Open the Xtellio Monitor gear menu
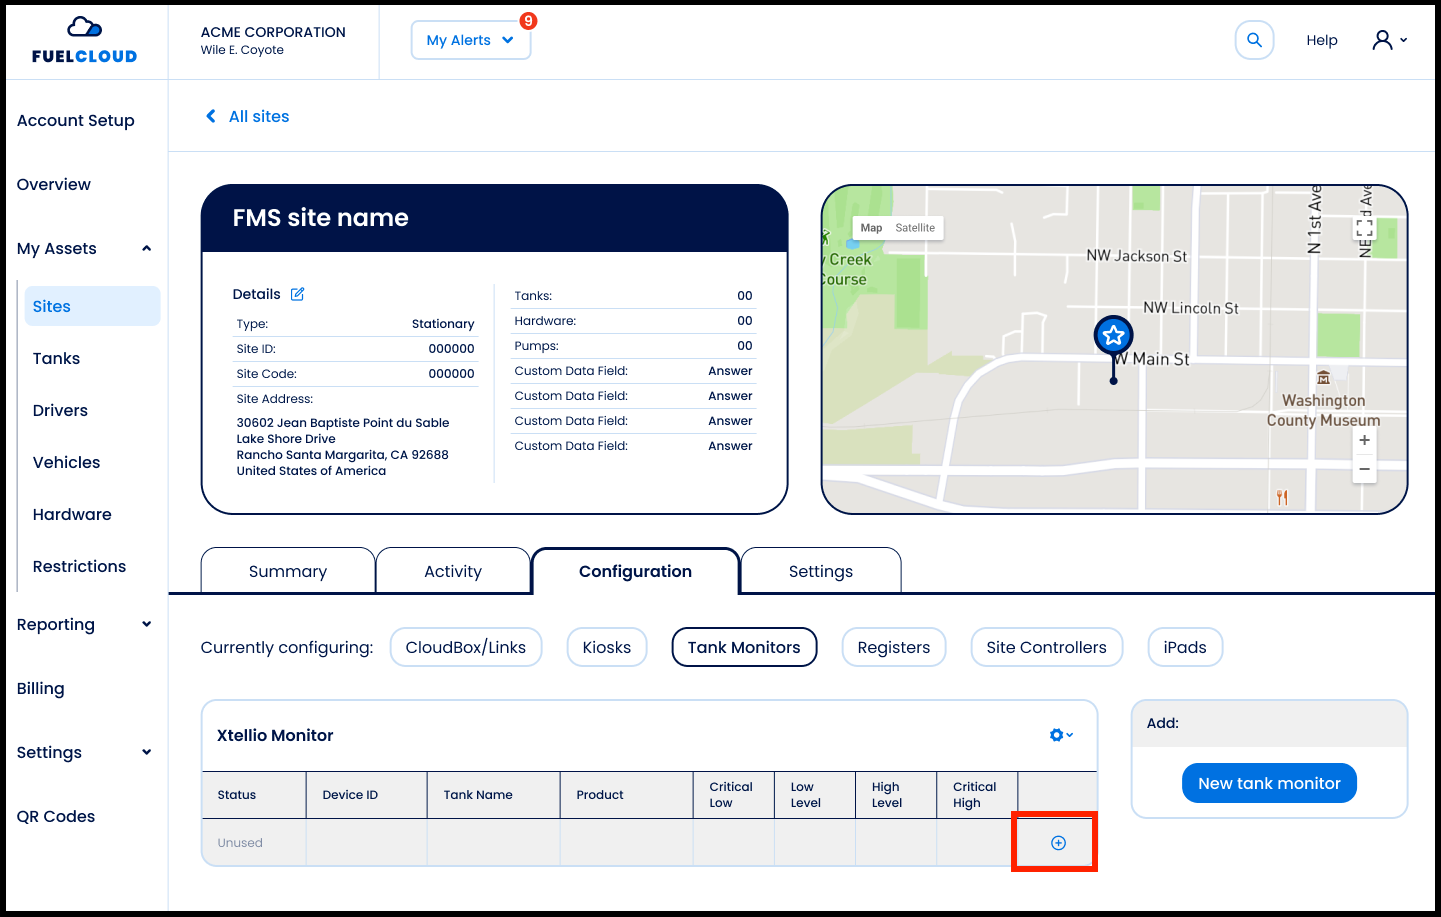1441x917 pixels. 1060,735
